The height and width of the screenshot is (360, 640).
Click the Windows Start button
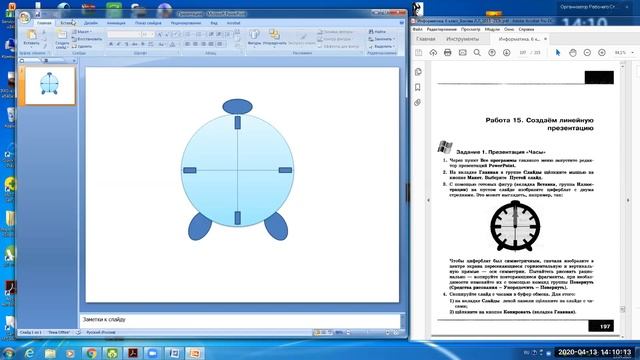(8, 353)
